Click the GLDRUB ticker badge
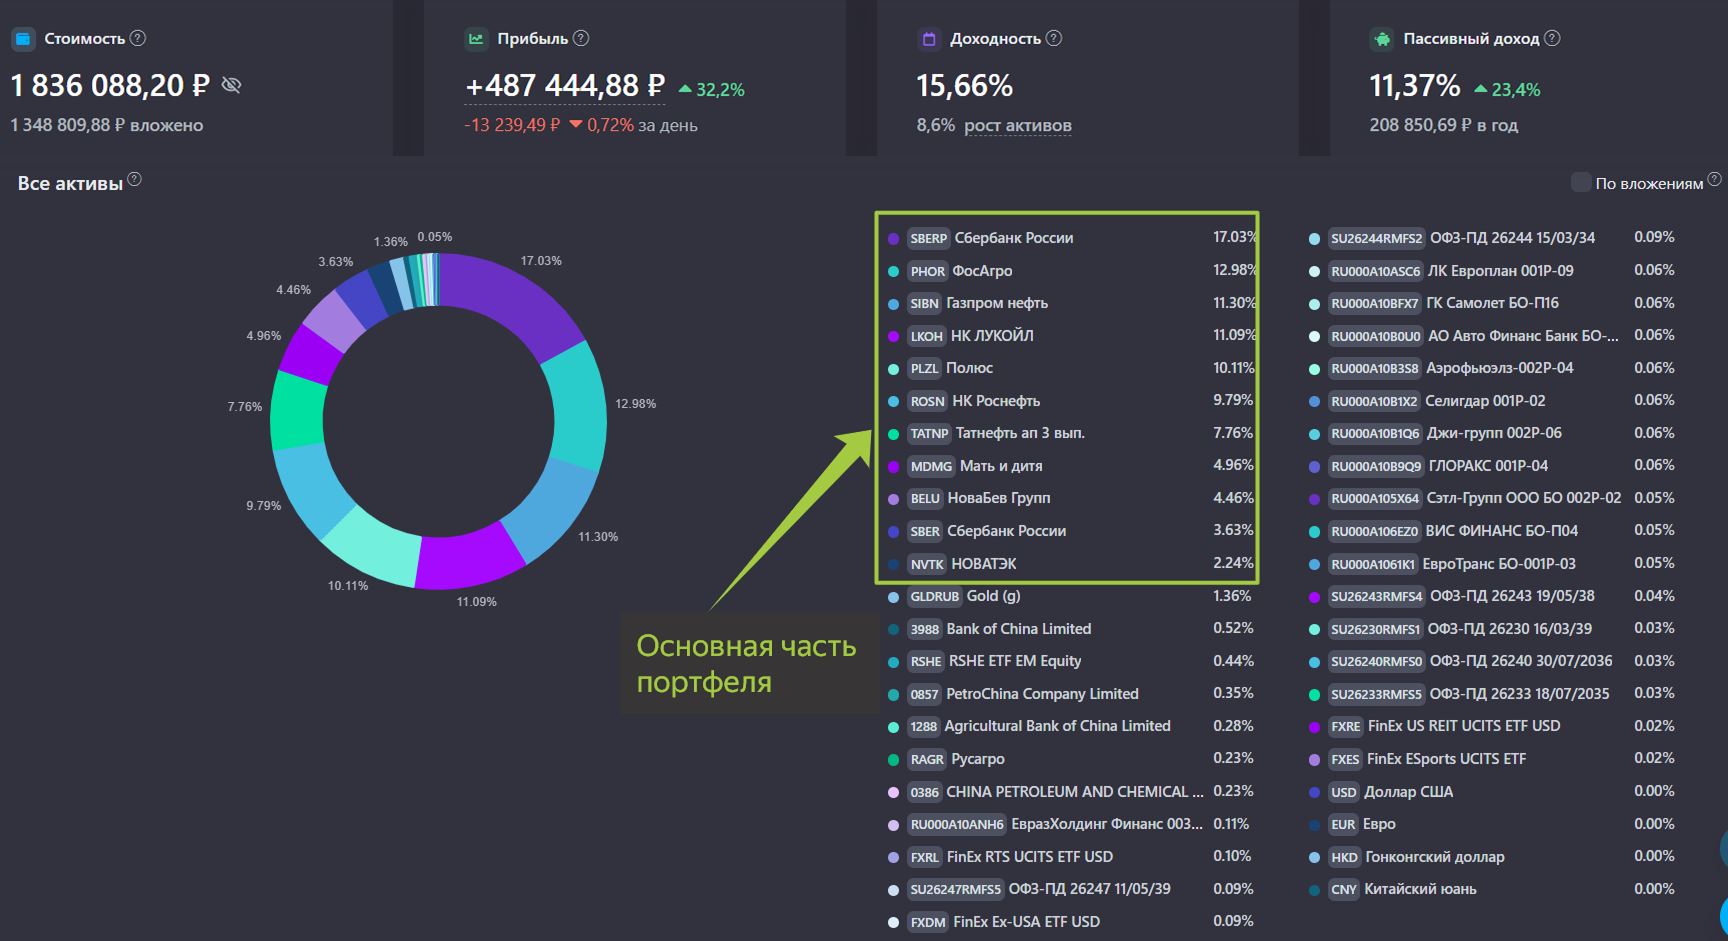 [935, 596]
